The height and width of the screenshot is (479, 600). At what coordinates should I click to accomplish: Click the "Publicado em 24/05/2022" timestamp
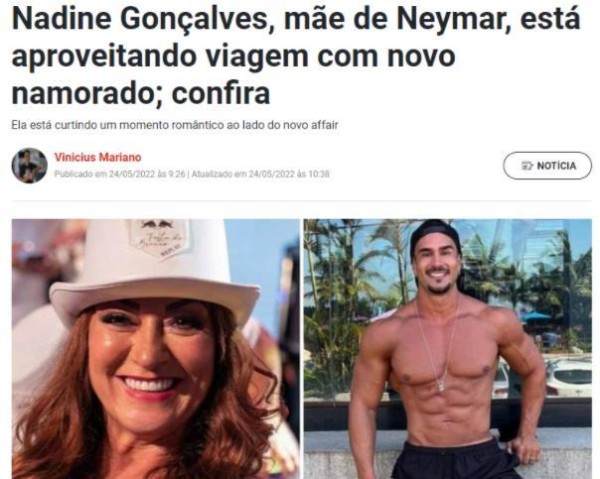pyautogui.click(x=119, y=174)
